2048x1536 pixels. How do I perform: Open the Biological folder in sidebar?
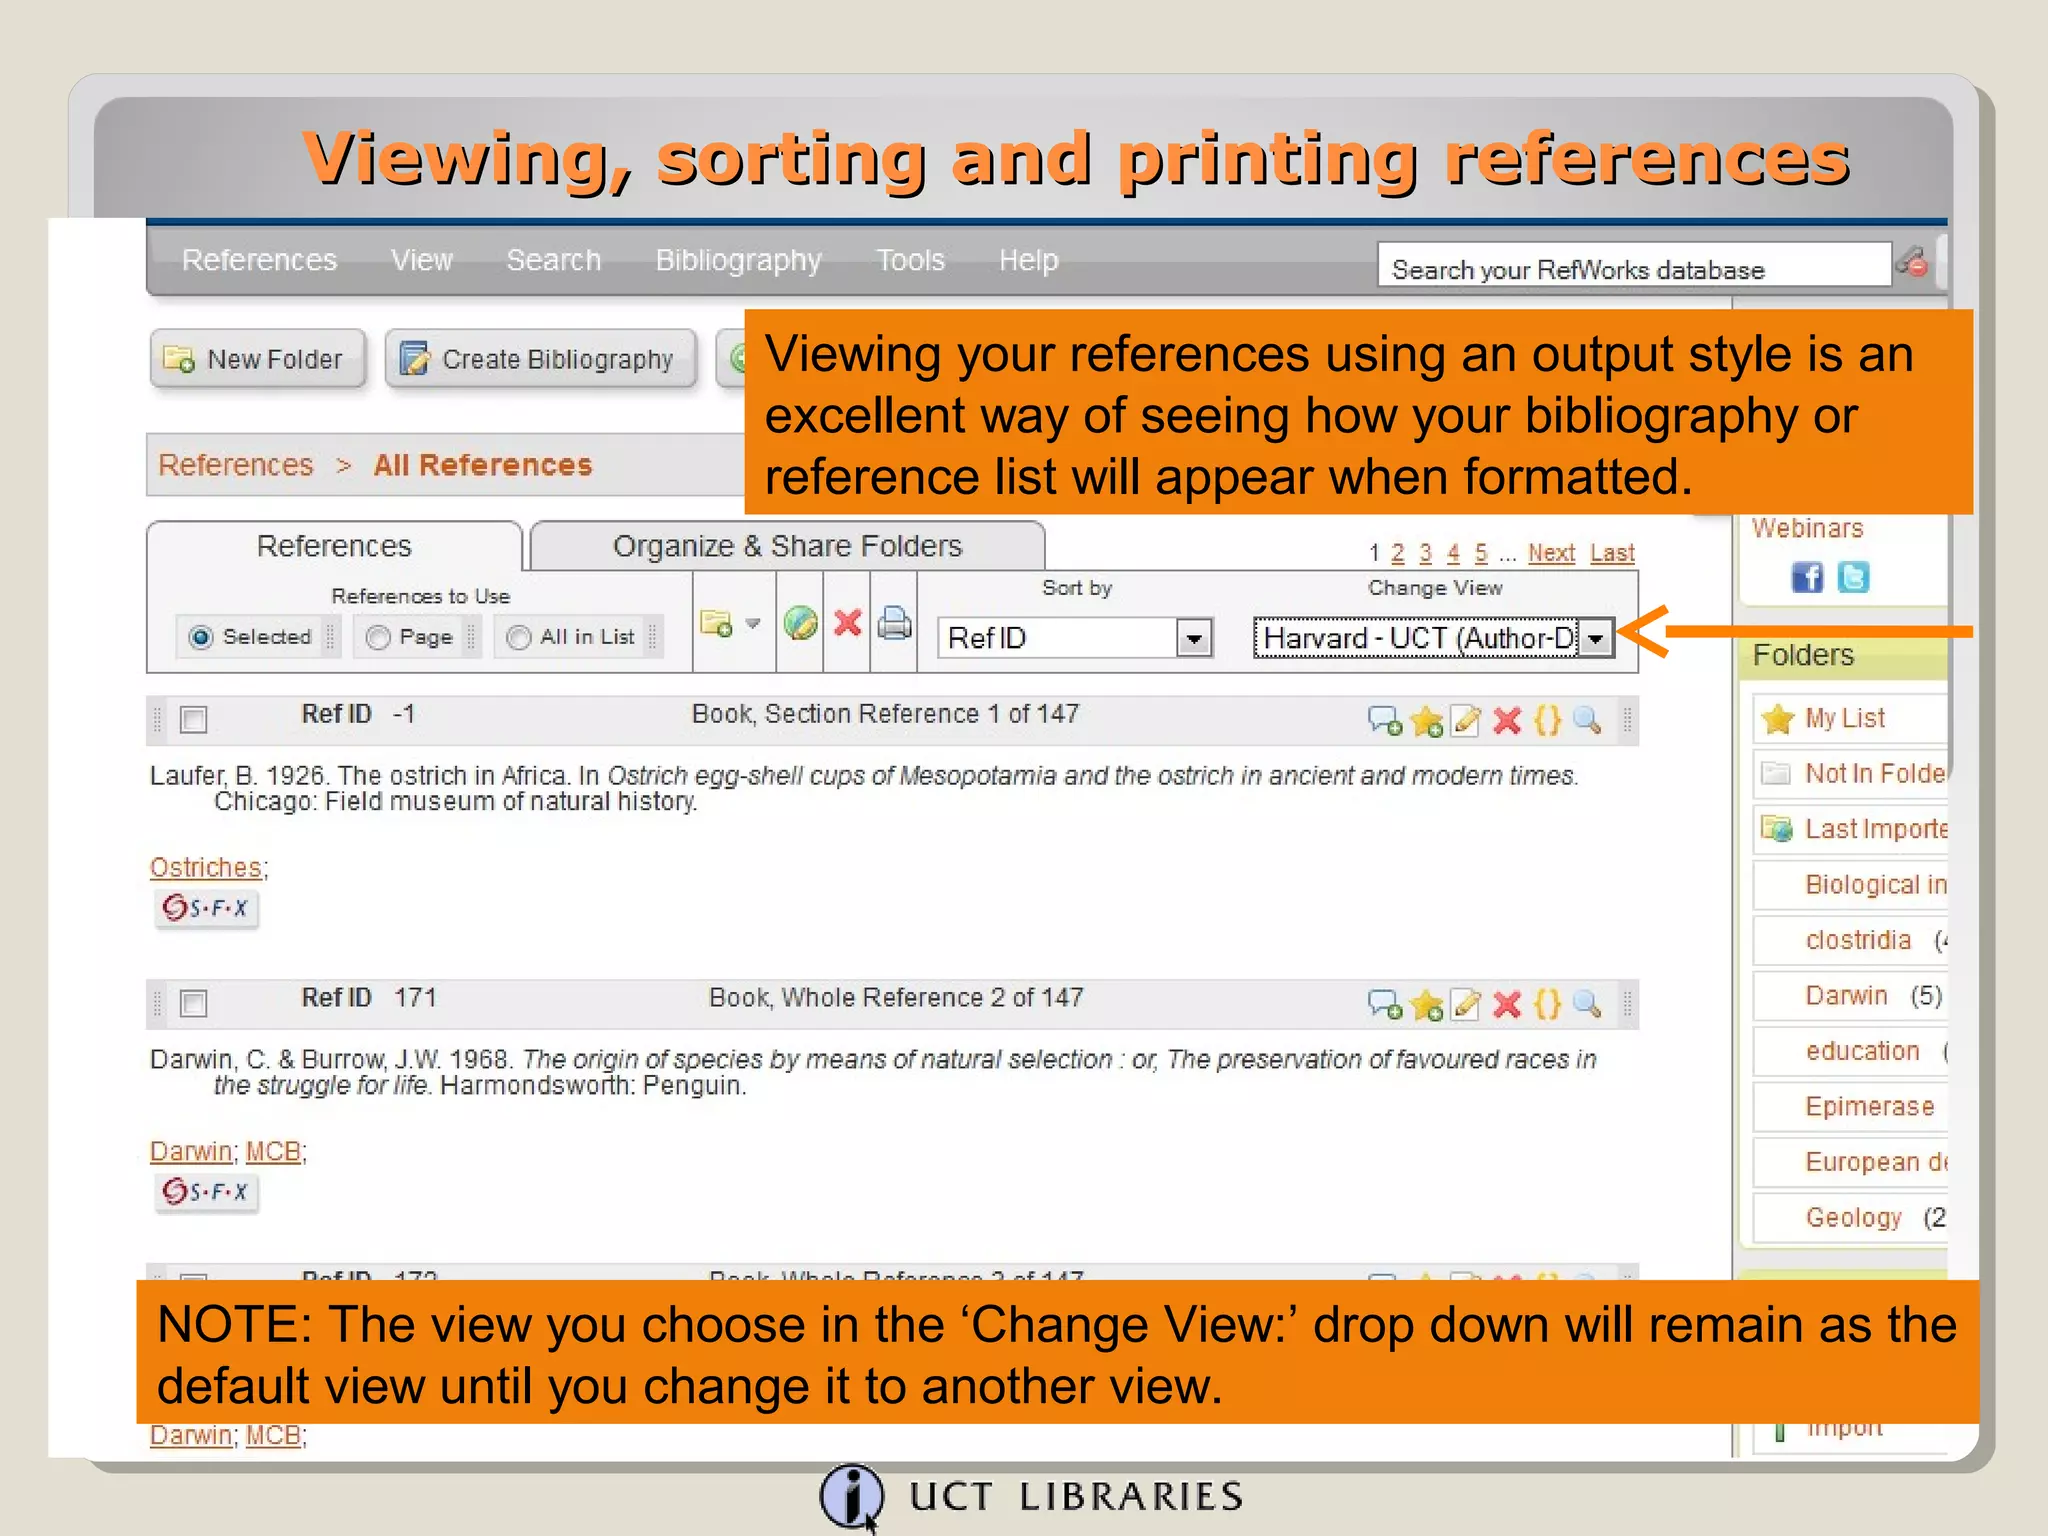point(1875,884)
